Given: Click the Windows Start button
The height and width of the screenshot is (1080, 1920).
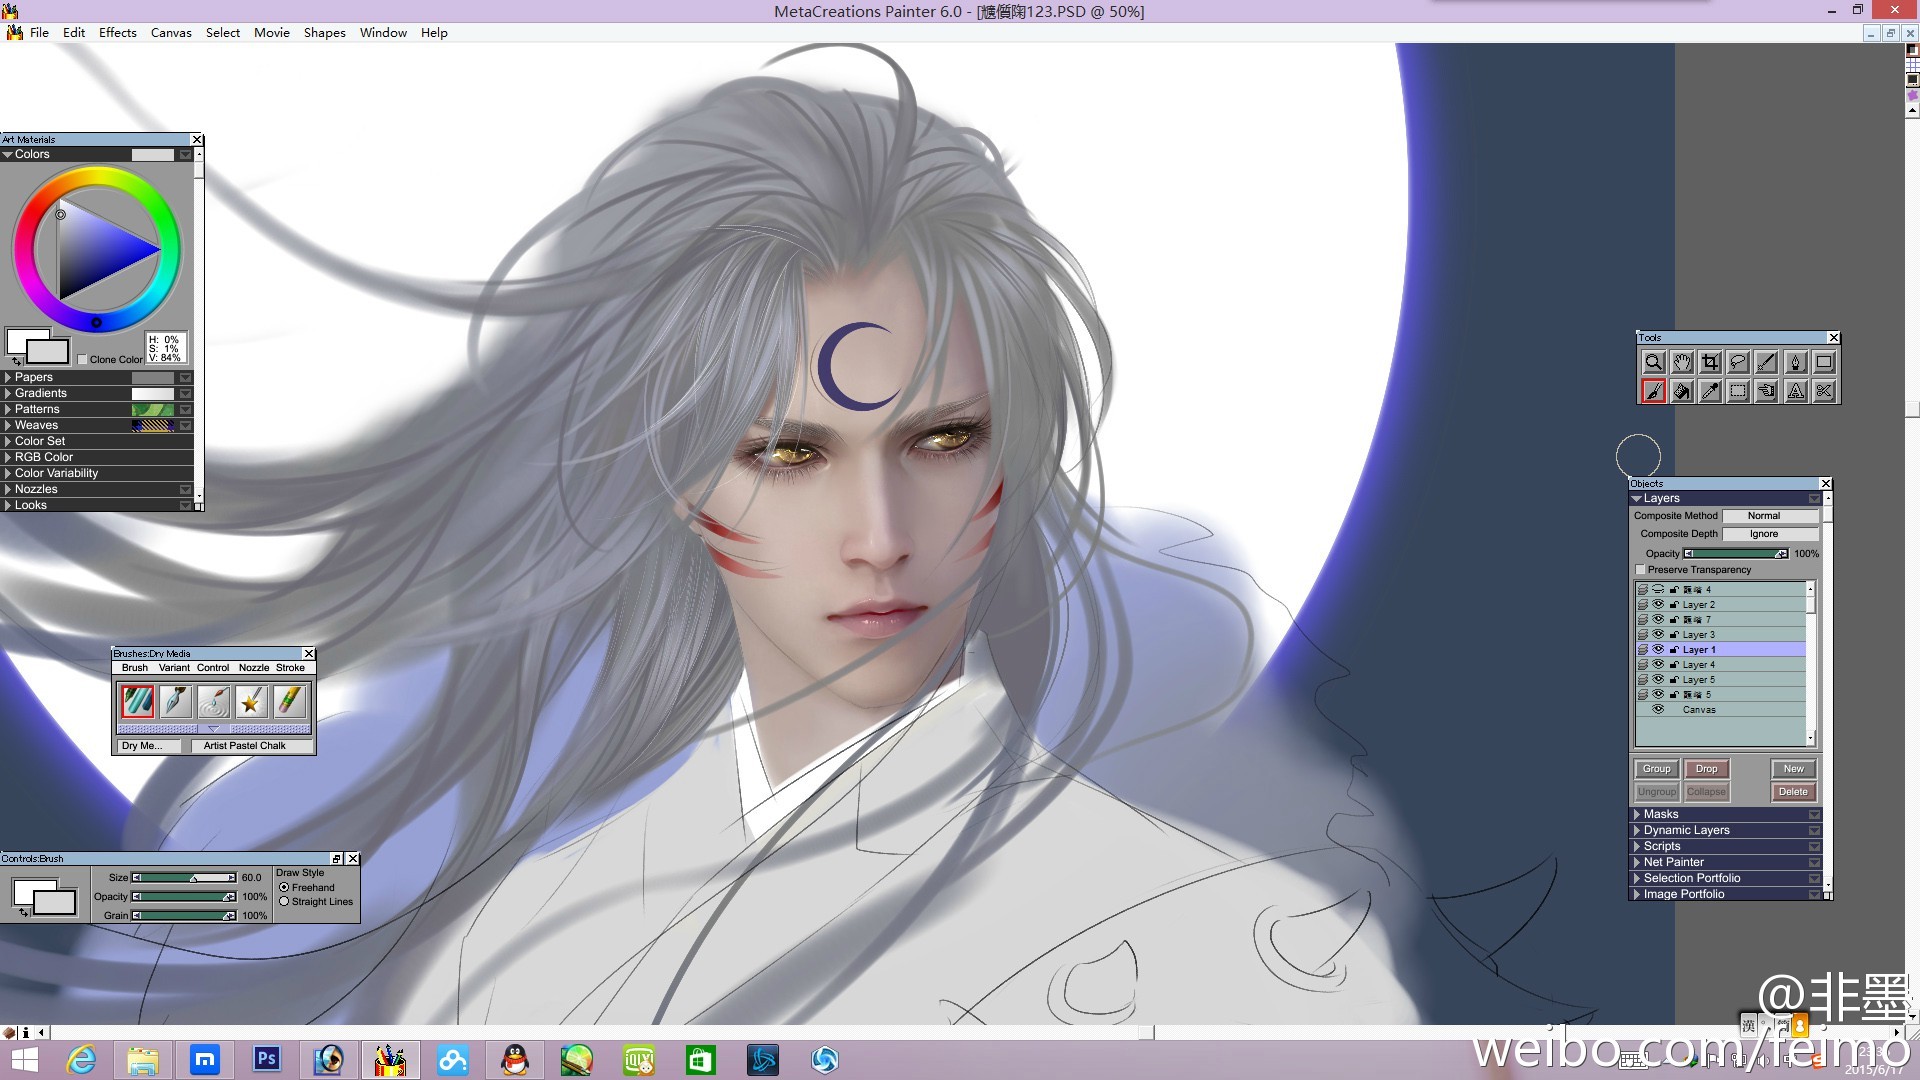Looking at the screenshot, I should point(24,1059).
